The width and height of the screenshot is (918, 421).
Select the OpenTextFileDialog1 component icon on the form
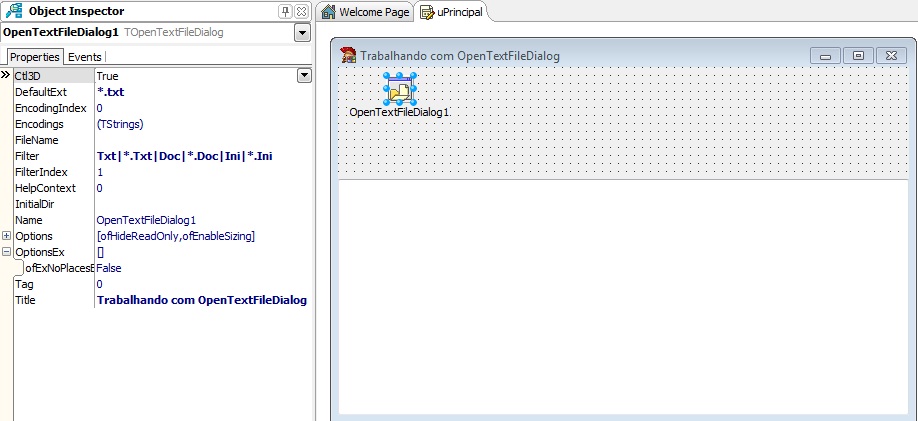click(401, 89)
